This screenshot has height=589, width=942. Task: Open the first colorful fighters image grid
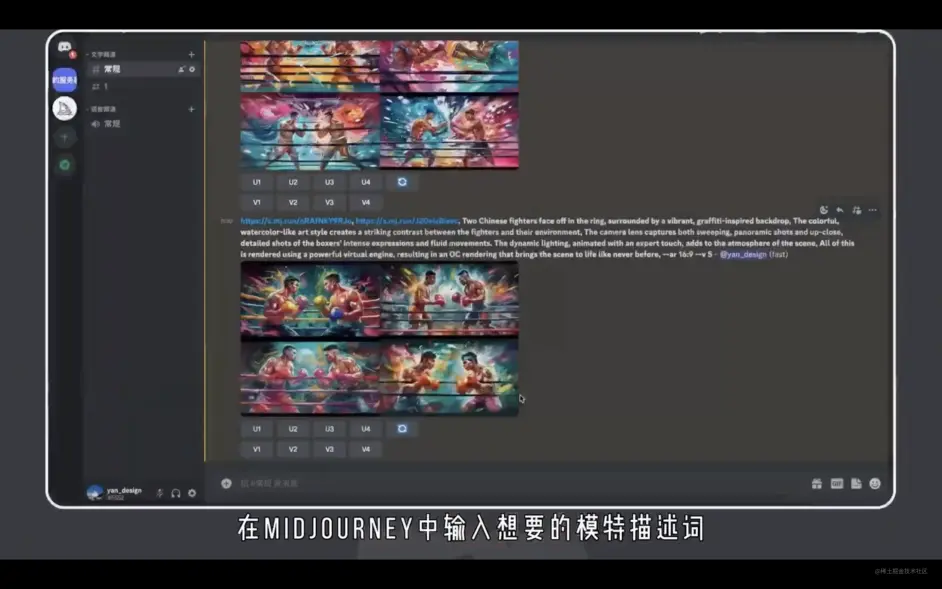click(x=380, y=105)
